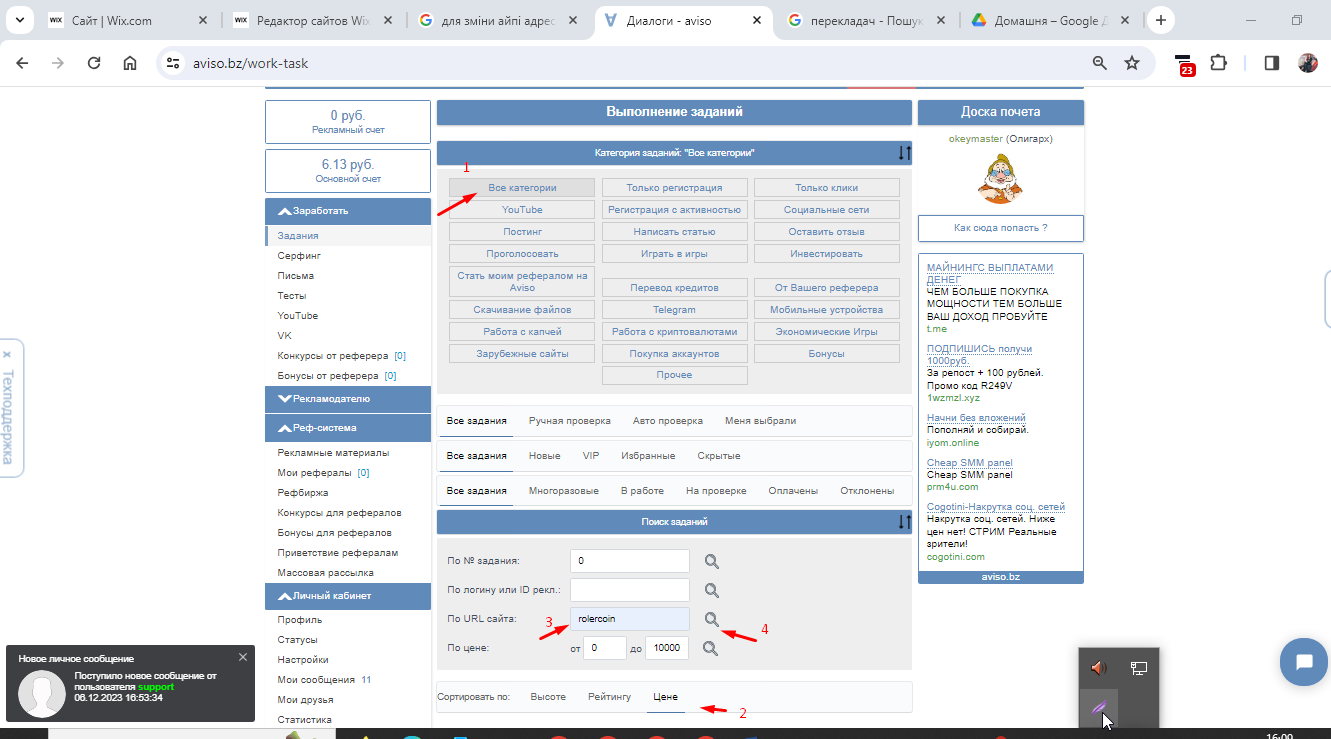Collapse the Заработать sidebar section
This screenshot has height=739, width=1331.
click(x=348, y=211)
